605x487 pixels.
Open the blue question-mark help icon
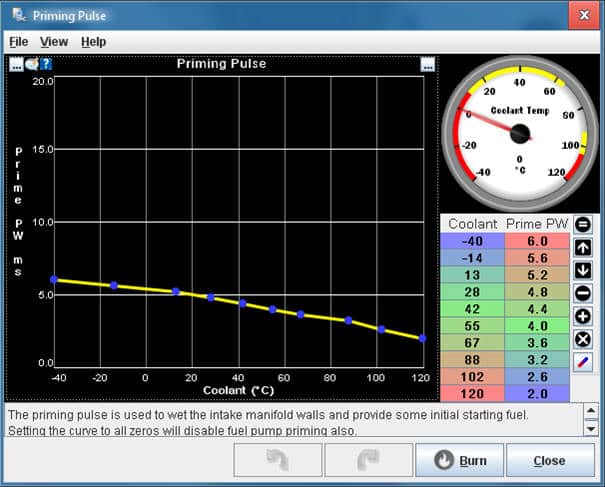[x=45, y=65]
